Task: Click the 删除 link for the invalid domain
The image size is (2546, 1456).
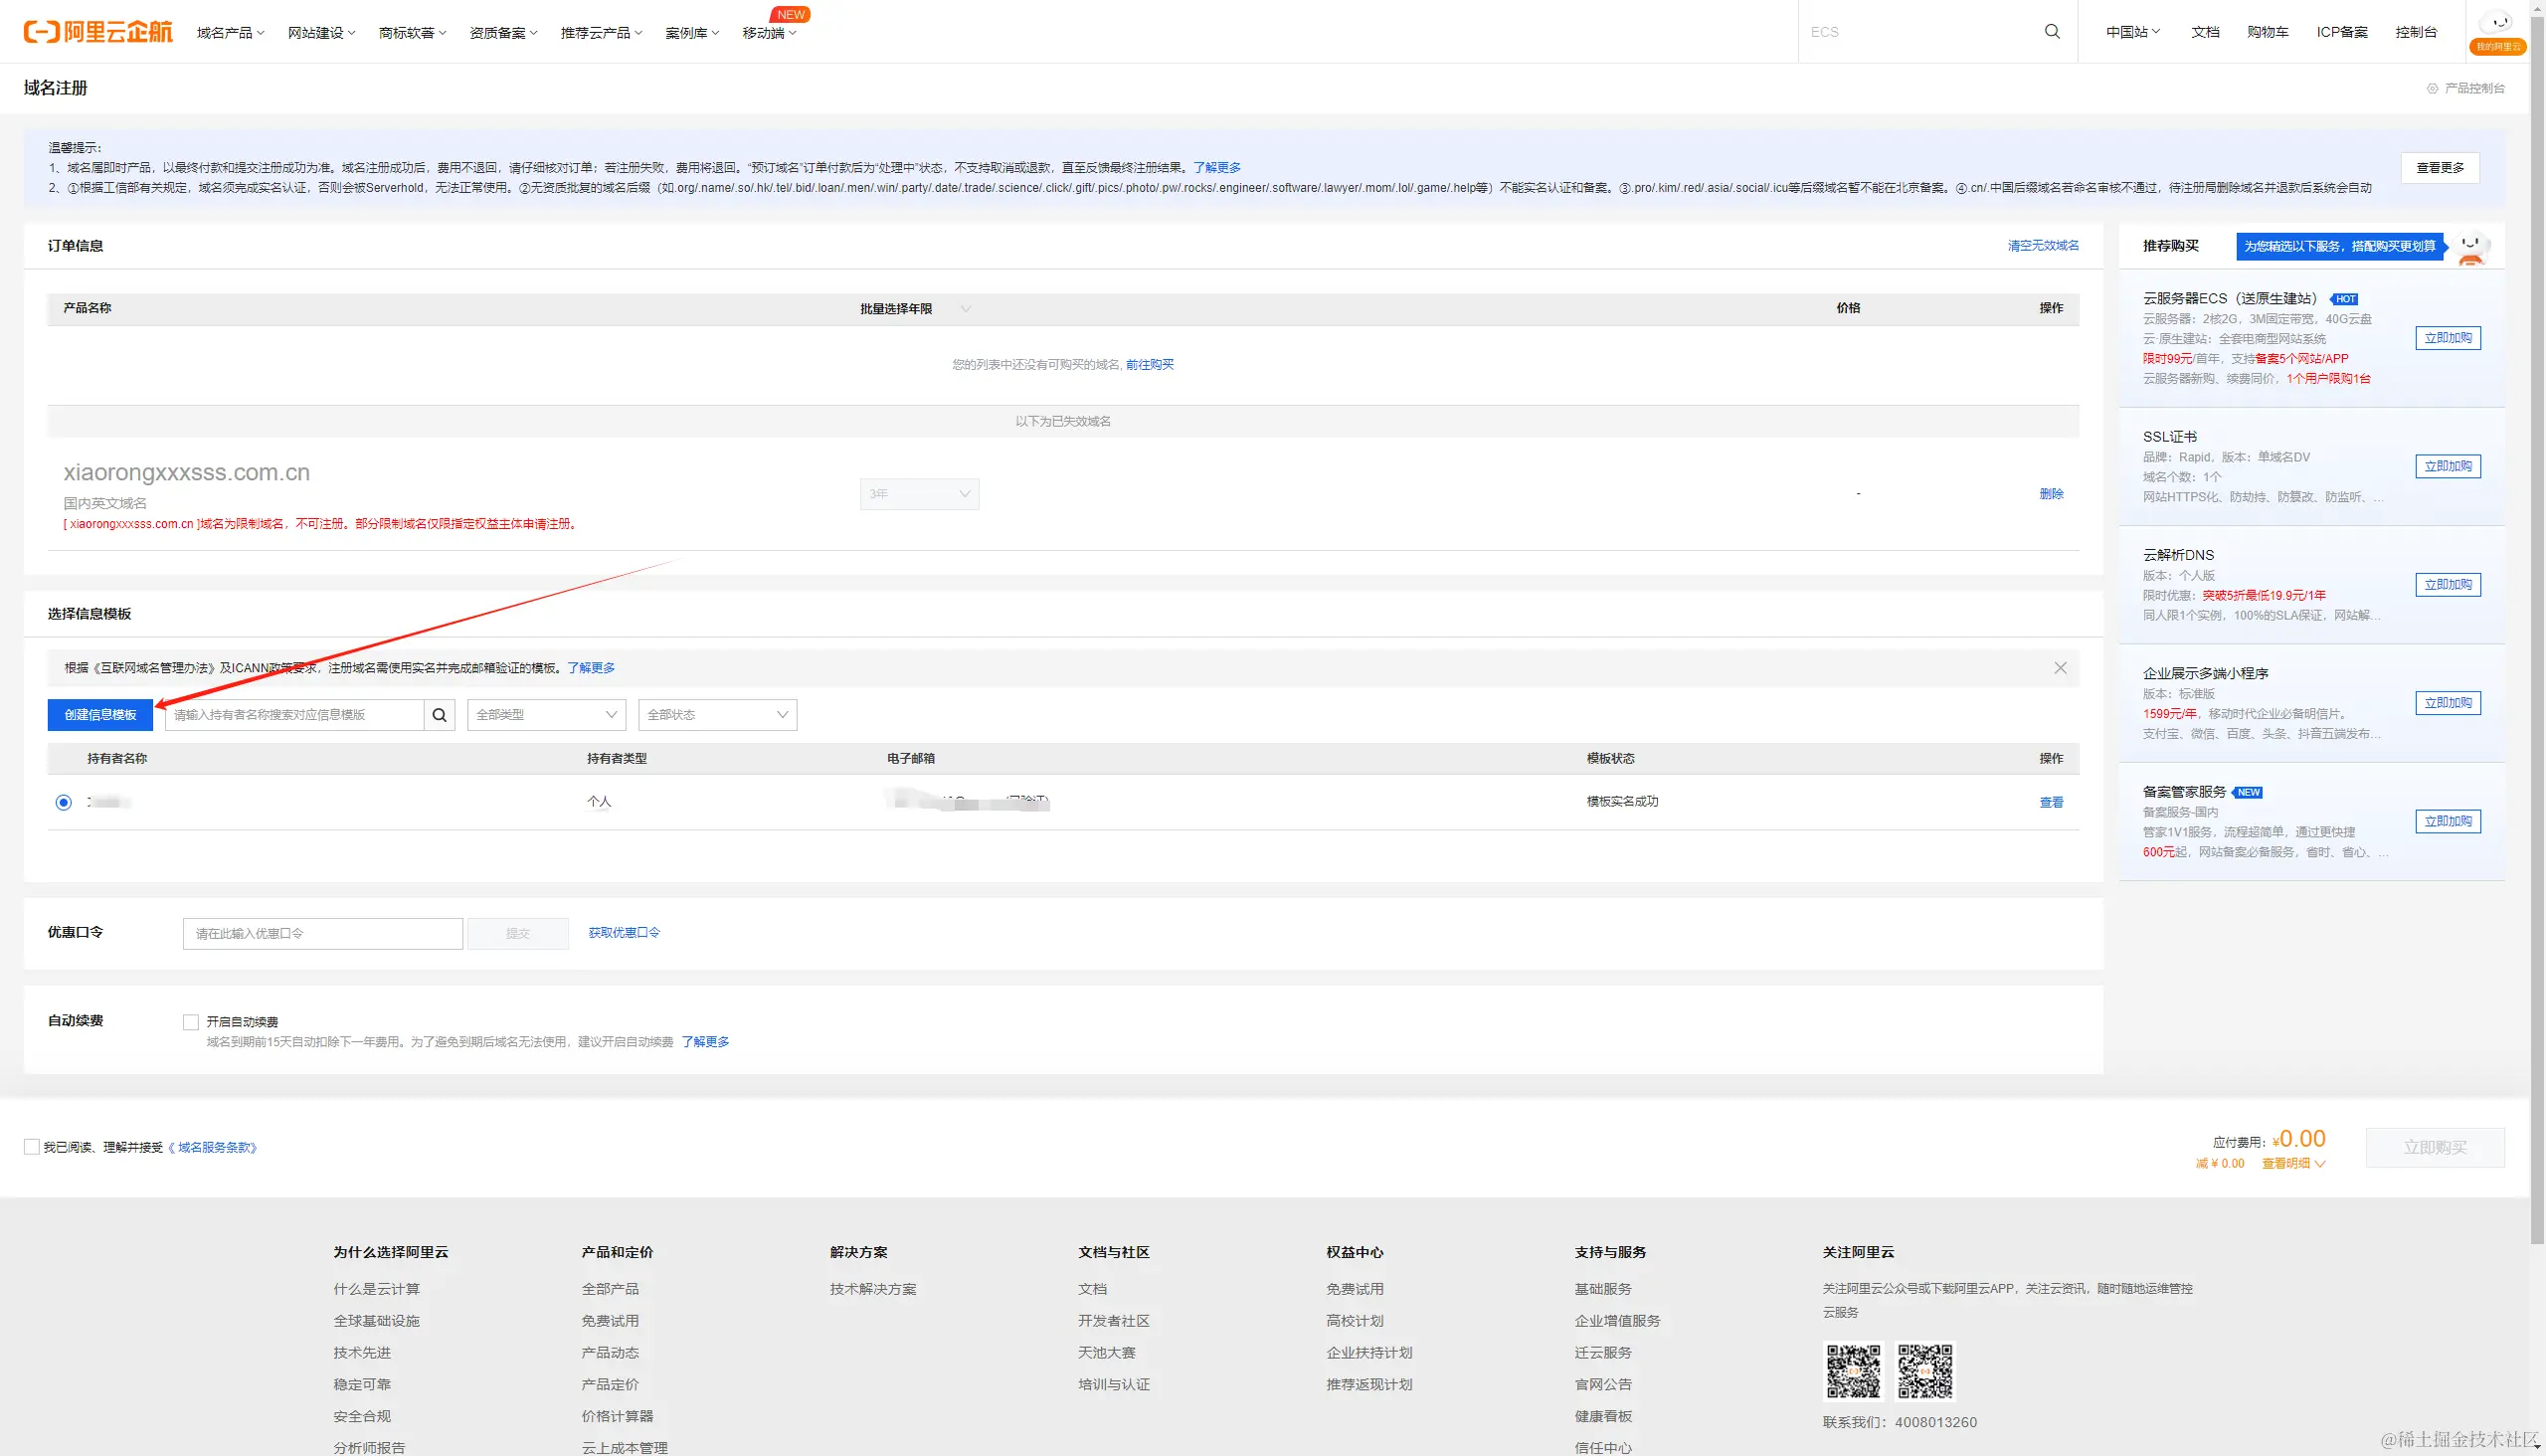Action: click(2051, 494)
